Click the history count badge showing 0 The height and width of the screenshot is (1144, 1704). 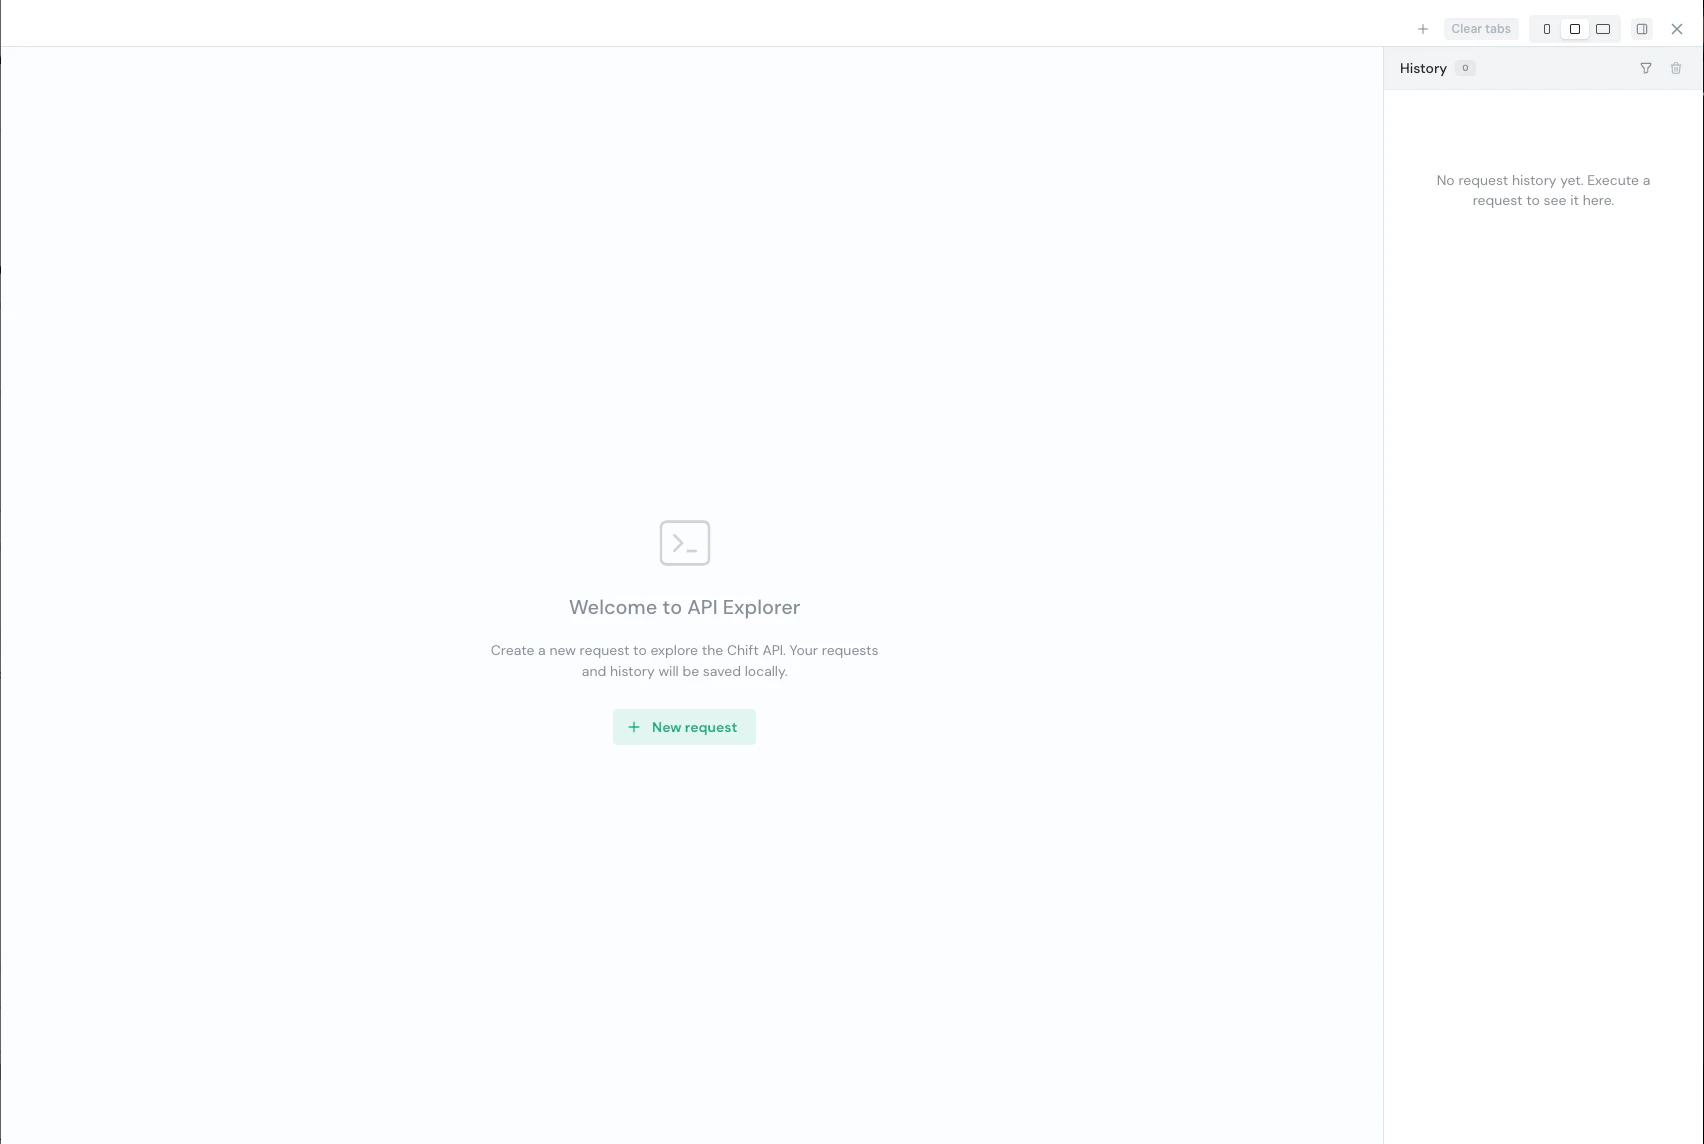(1465, 68)
